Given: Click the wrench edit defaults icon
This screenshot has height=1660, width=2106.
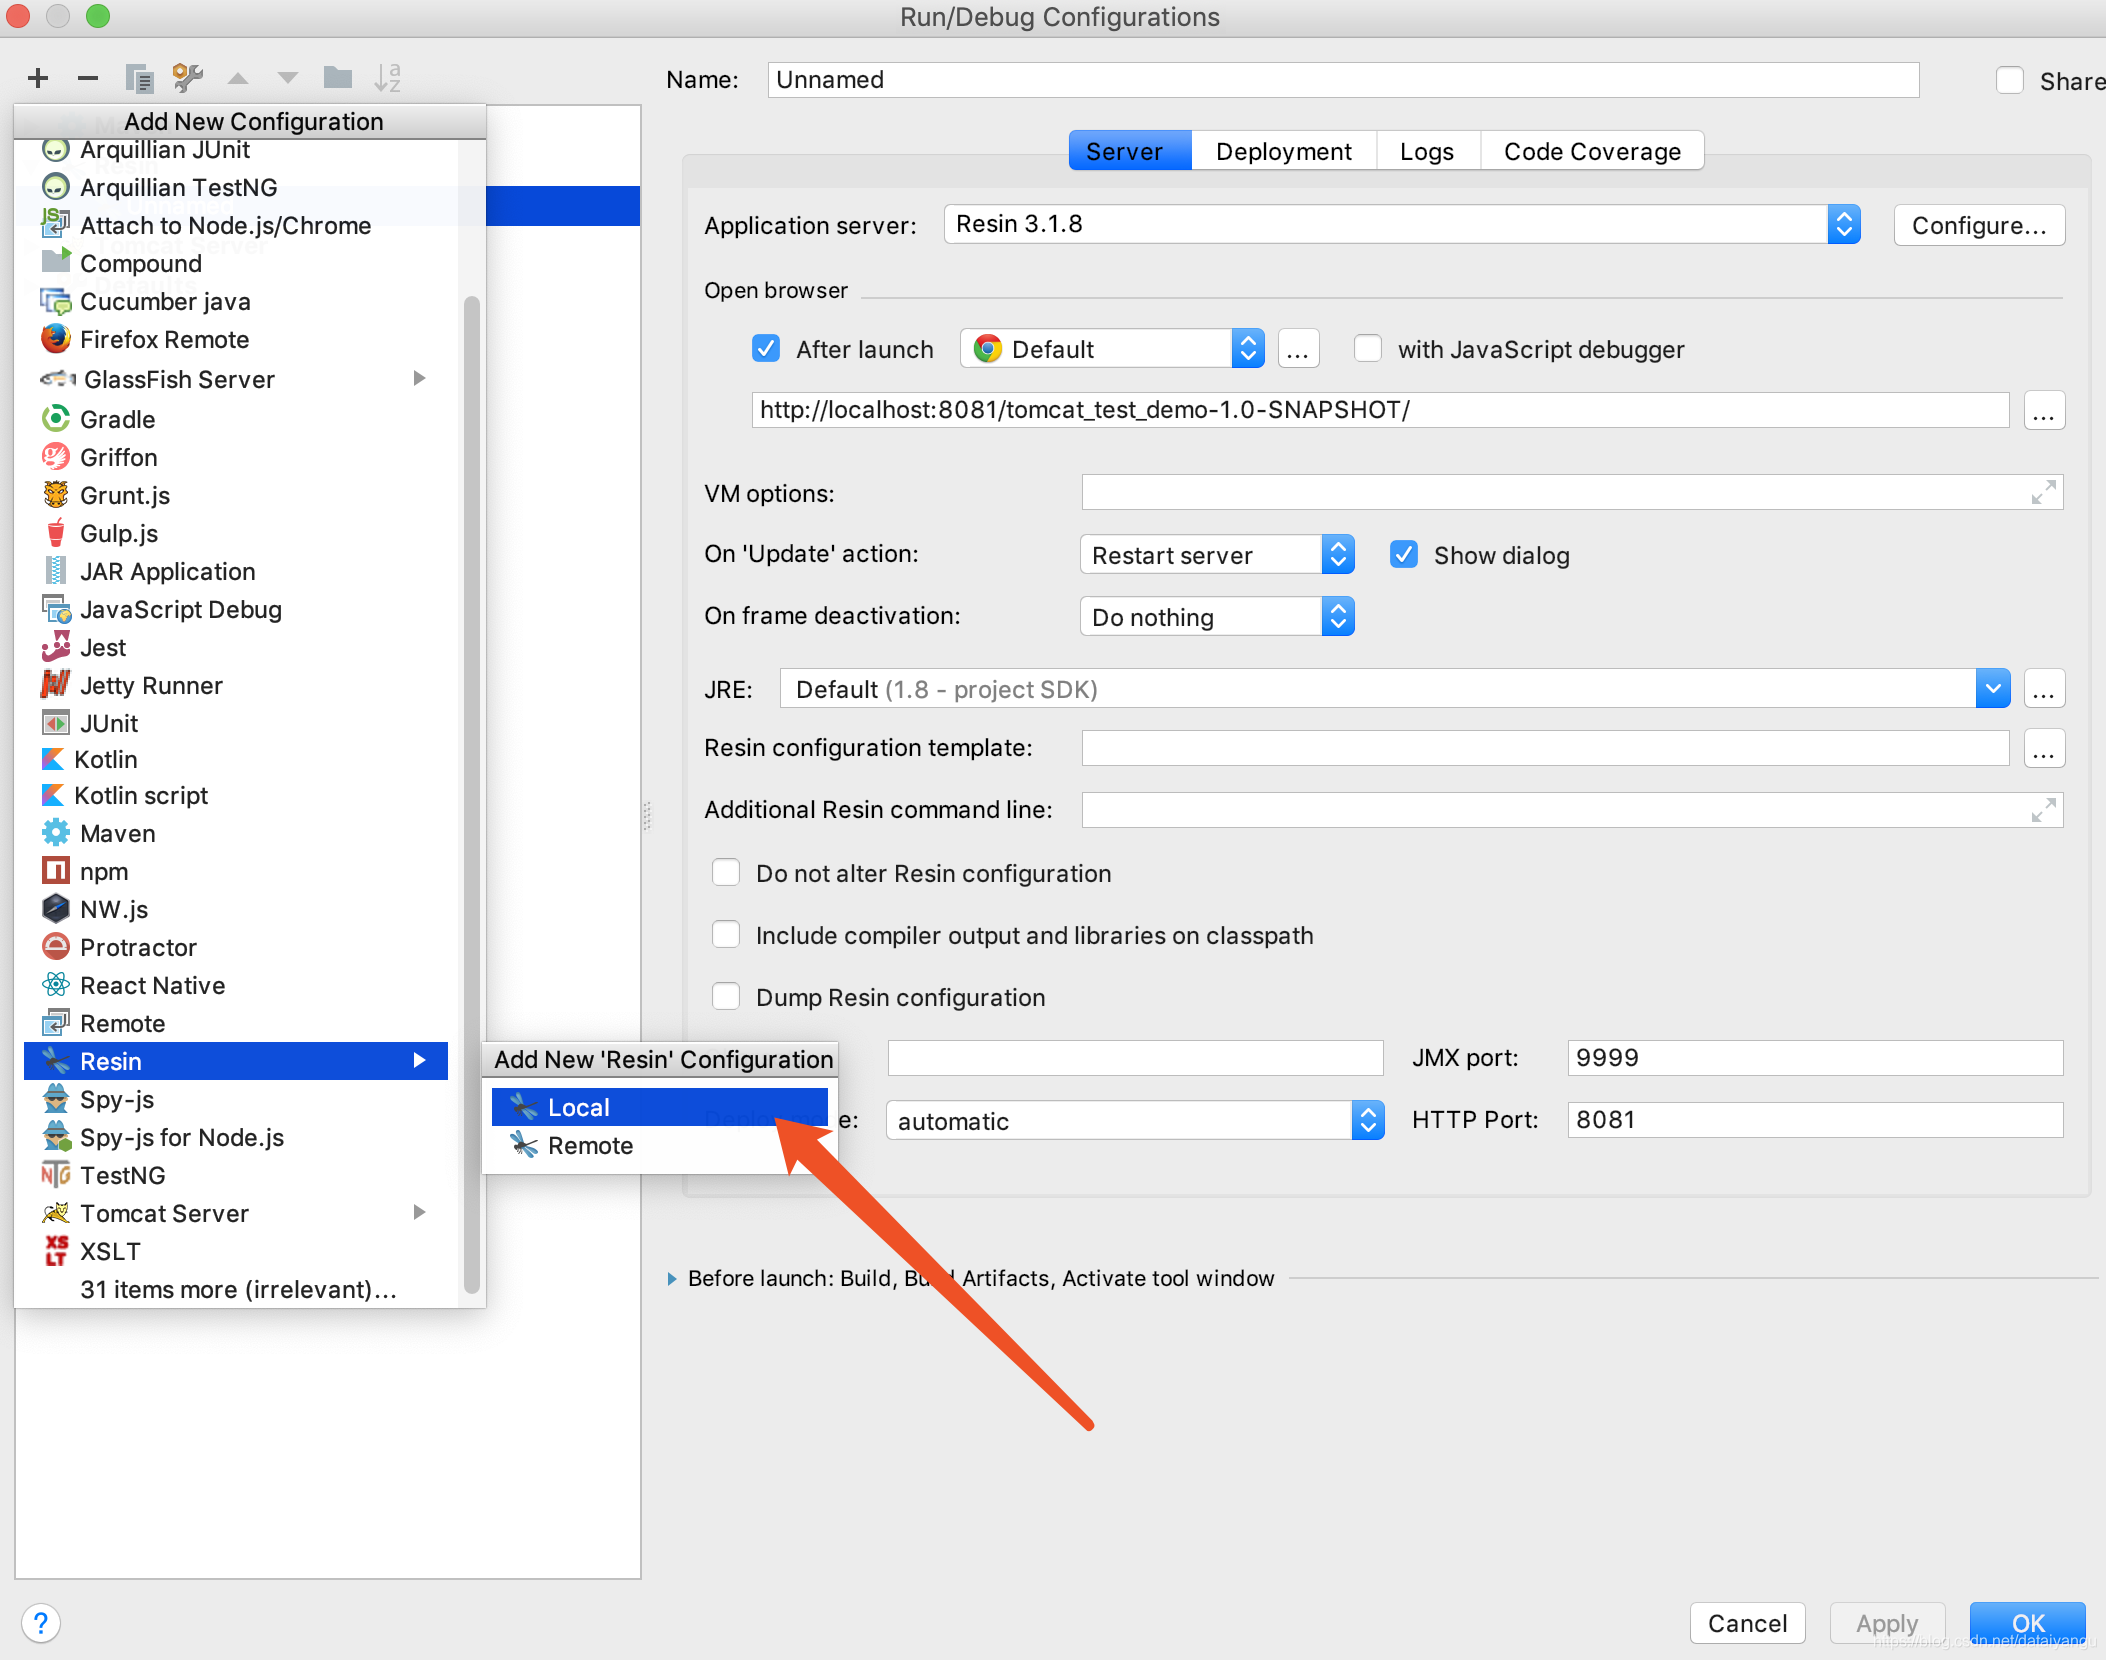Looking at the screenshot, I should click(187, 78).
